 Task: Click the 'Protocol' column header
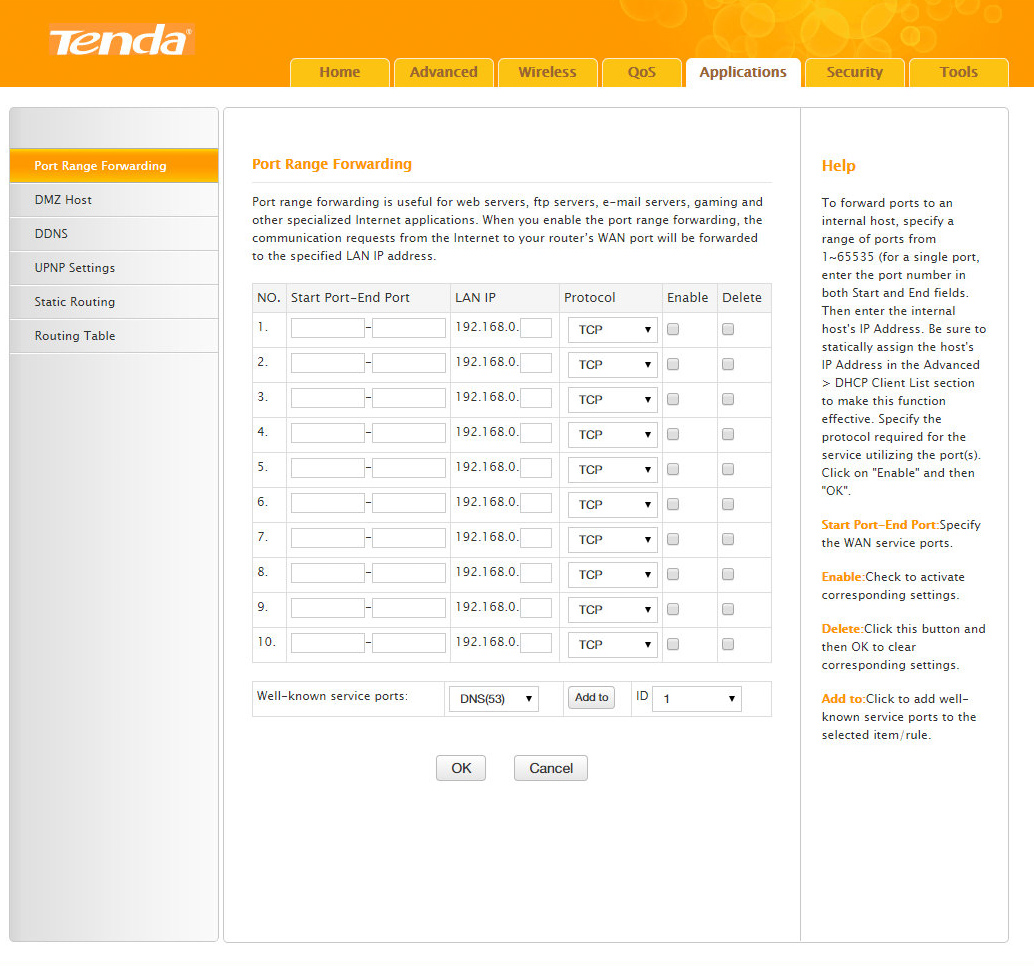point(589,297)
